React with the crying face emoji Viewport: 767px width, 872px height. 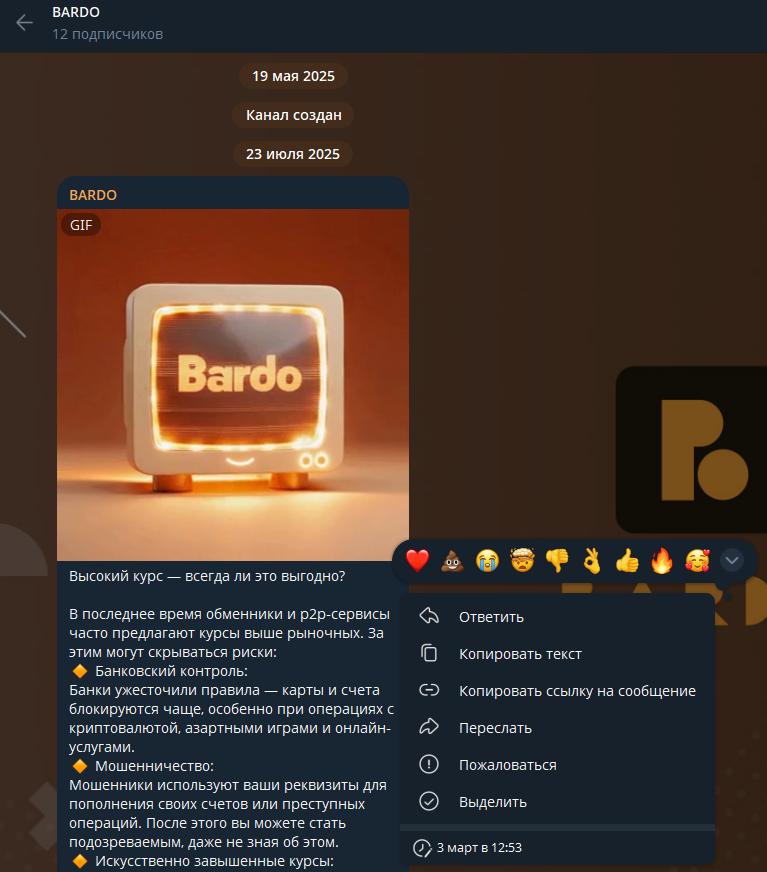(487, 561)
